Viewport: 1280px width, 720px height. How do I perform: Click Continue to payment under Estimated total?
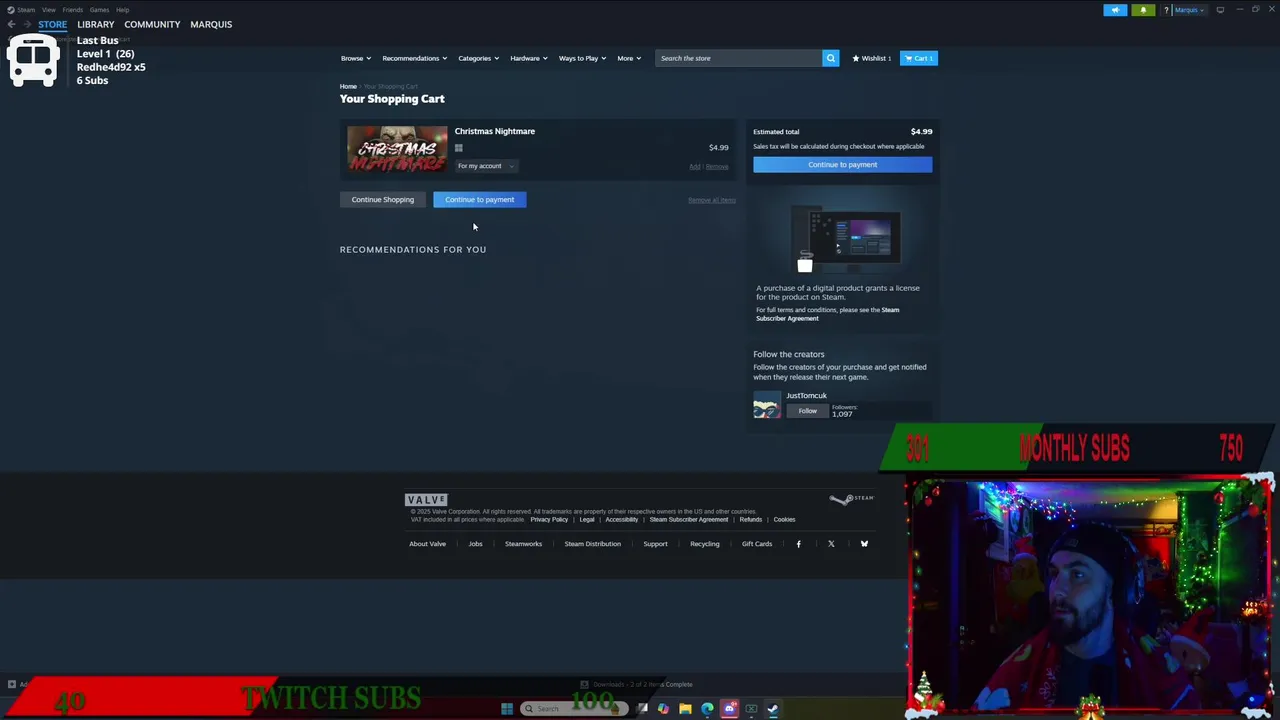click(842, 164)
